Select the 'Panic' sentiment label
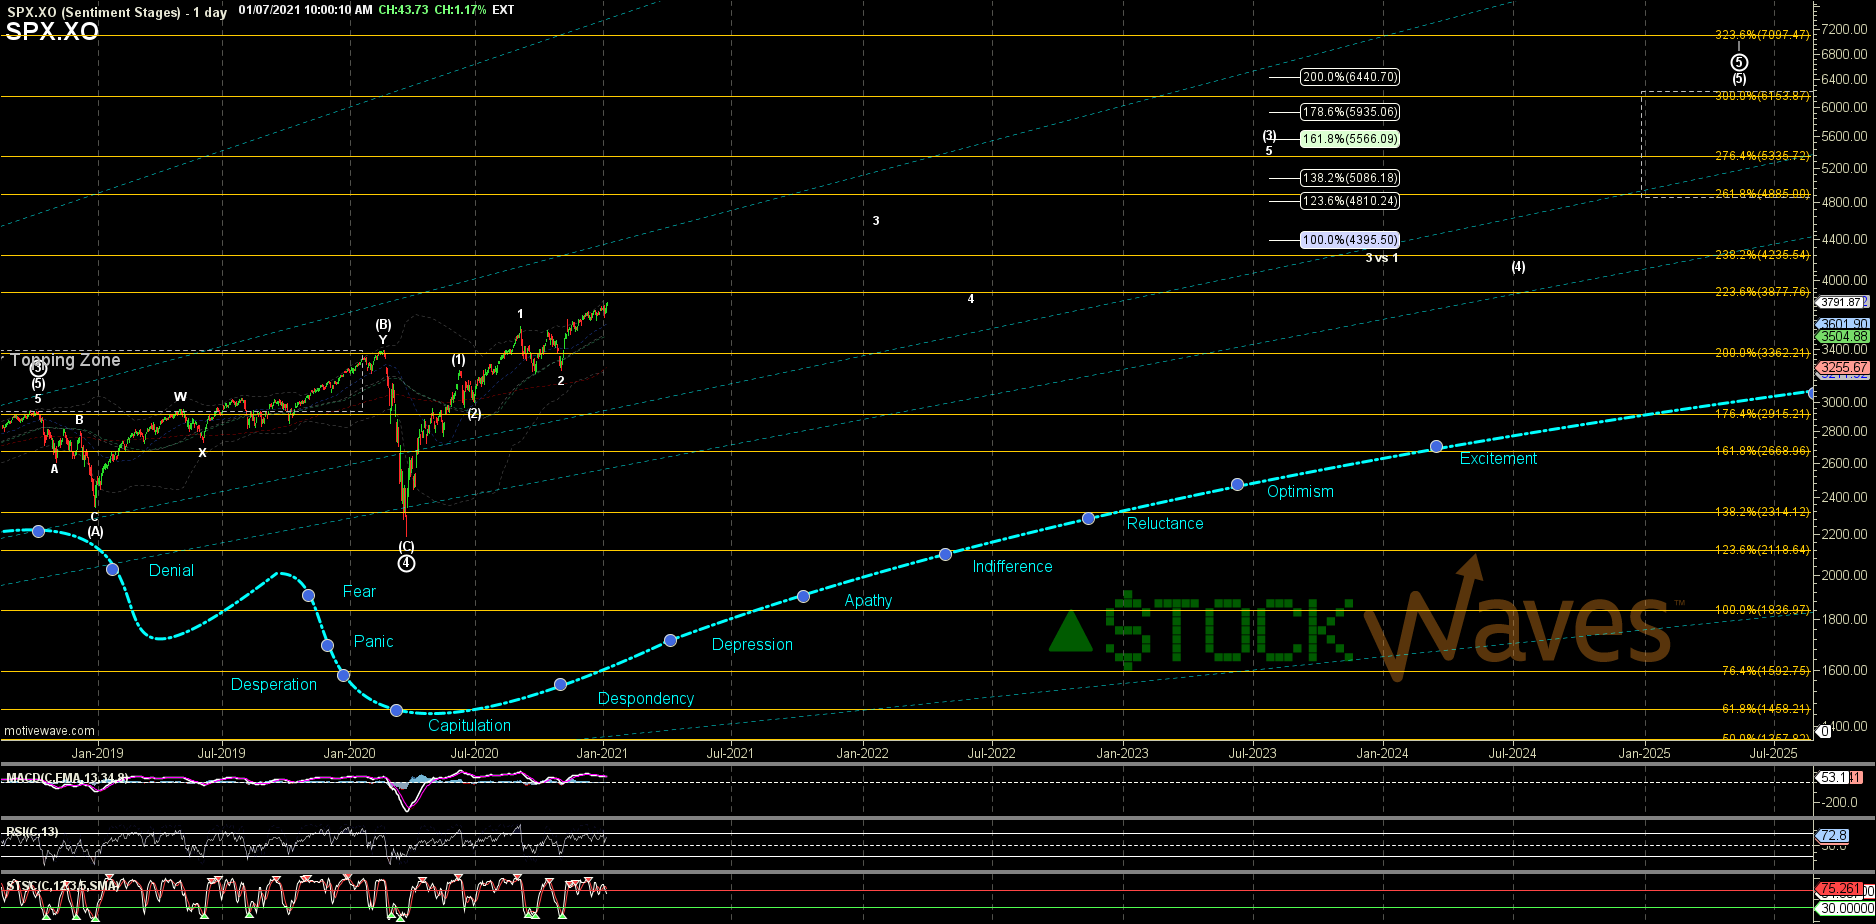1876x924 pixels. (x=373, y=642)
